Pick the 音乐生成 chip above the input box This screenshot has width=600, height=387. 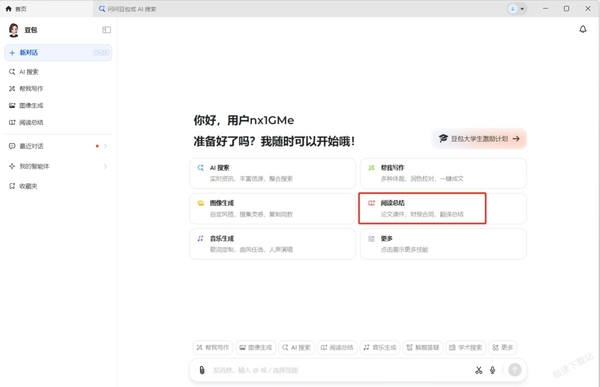click(x=380, y=347)
